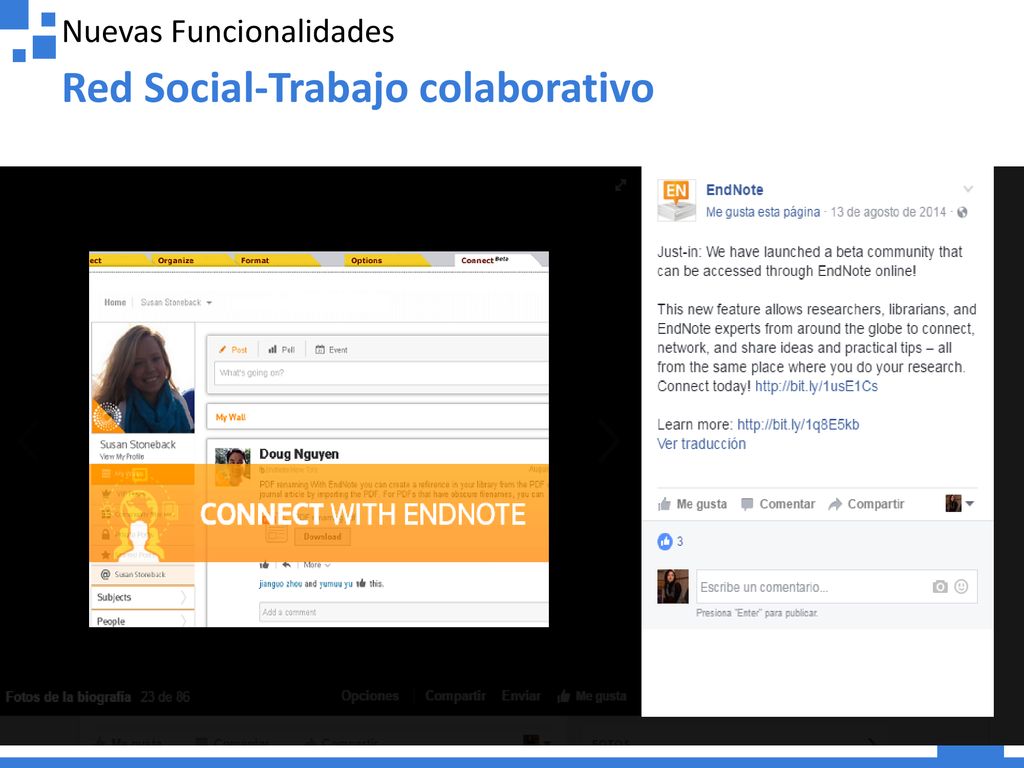Click Enviar in the photo viewer bar
Image resolution: width=1024 pixels, height=768 pixels.
click(521, 696)
